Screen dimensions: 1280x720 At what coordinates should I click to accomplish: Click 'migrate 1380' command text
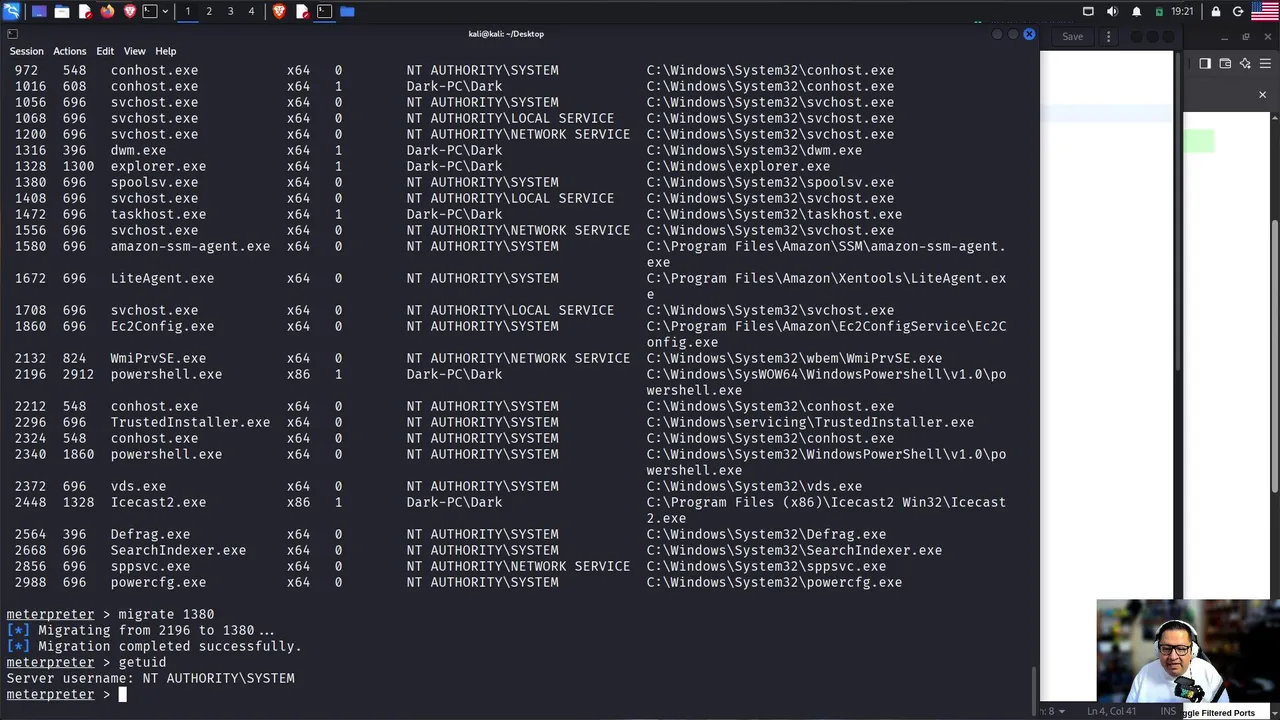(x=166, y=614)
